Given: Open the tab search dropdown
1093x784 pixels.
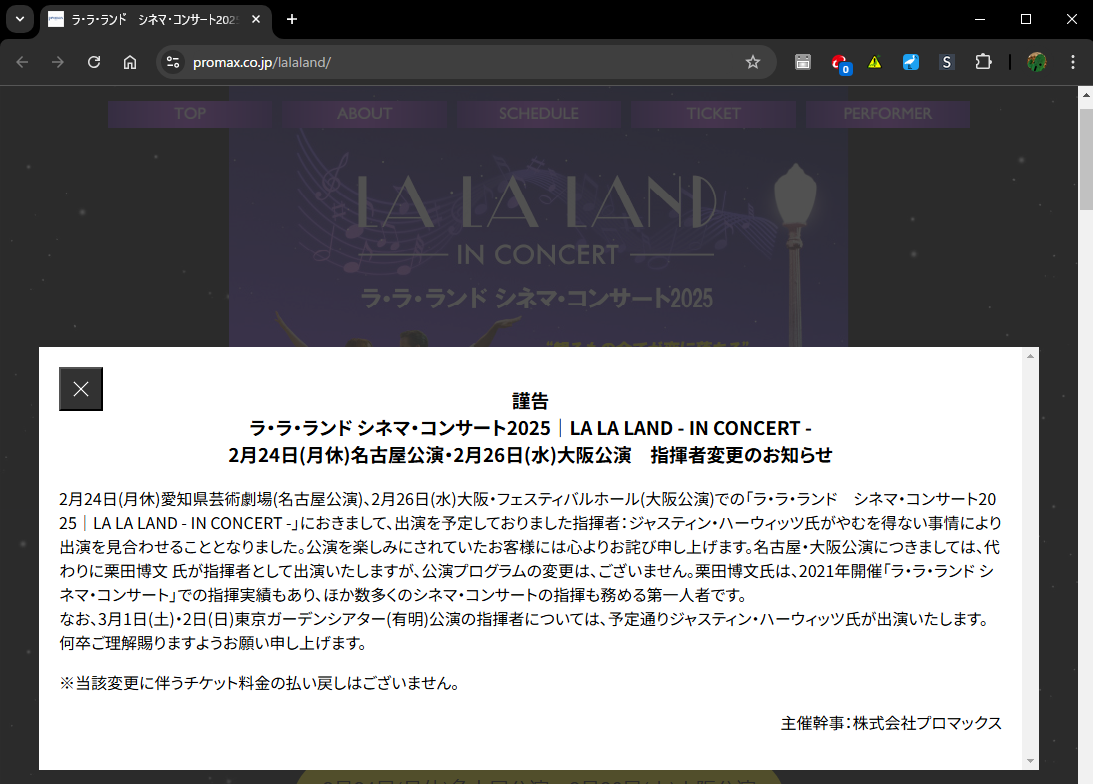Looking at the screenshot, I should tap(20, 19).
